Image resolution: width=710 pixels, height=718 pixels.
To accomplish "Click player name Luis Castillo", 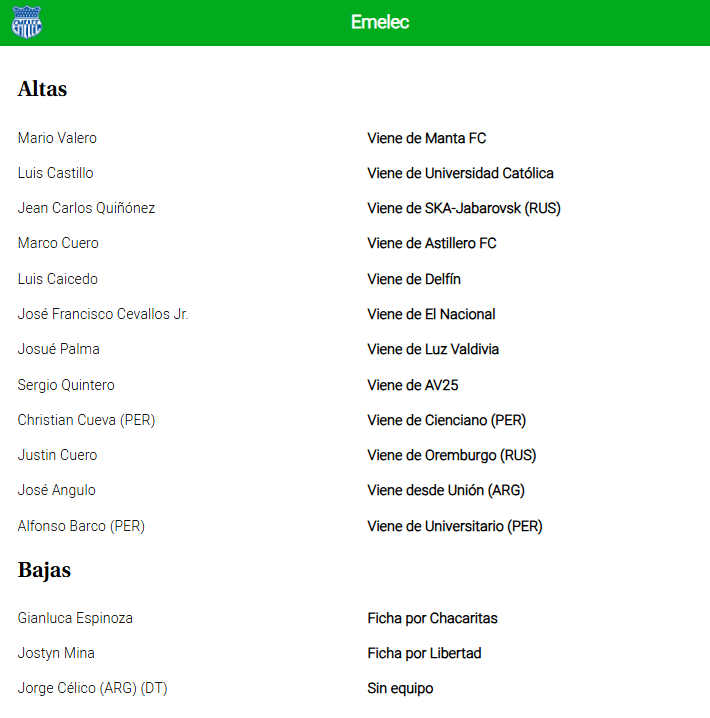I will pyautogui.click(x=55, y=173).
